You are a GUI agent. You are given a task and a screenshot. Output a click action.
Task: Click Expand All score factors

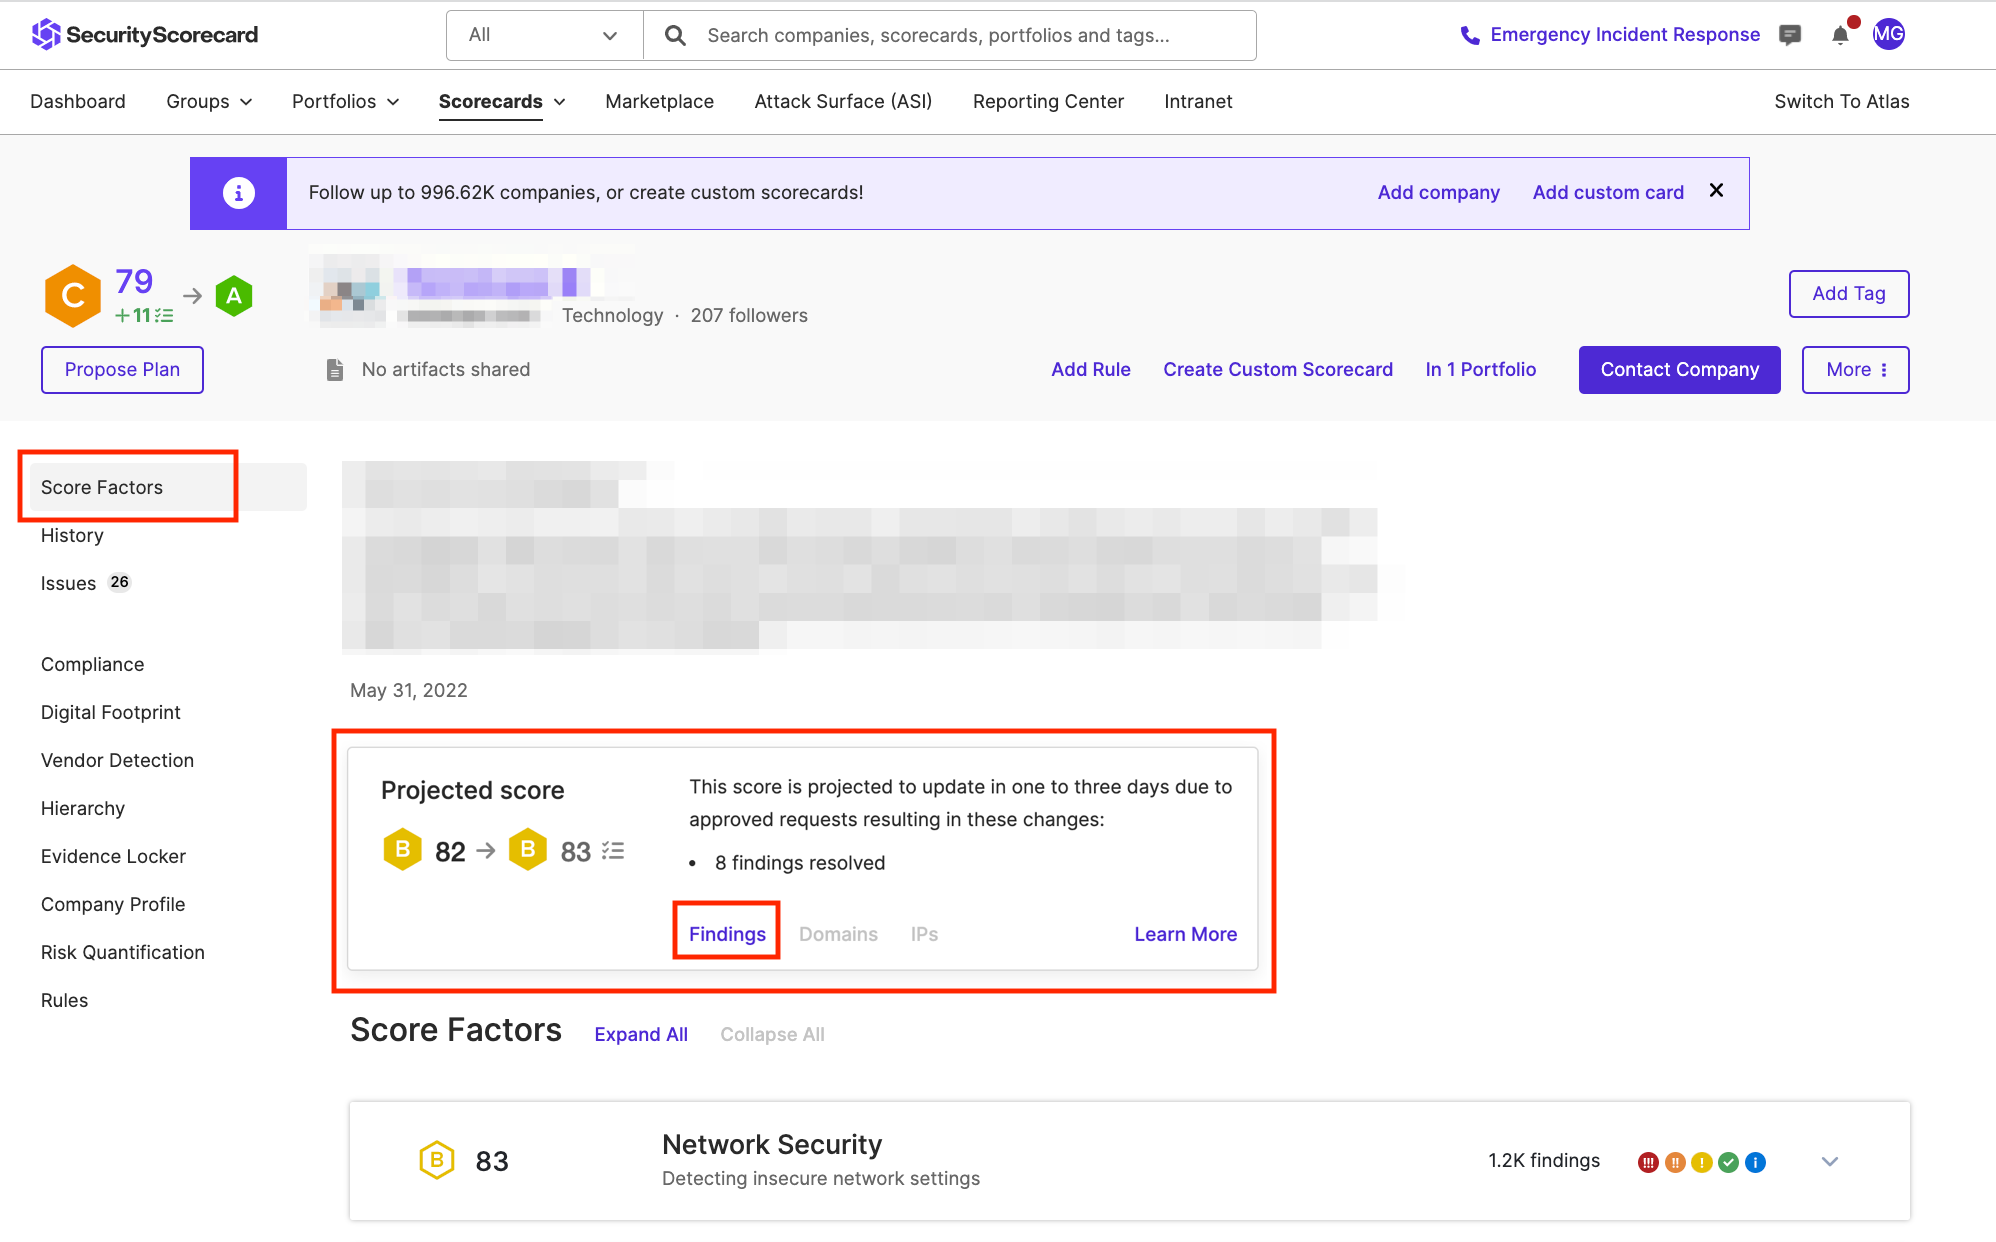coord(641,1034)
